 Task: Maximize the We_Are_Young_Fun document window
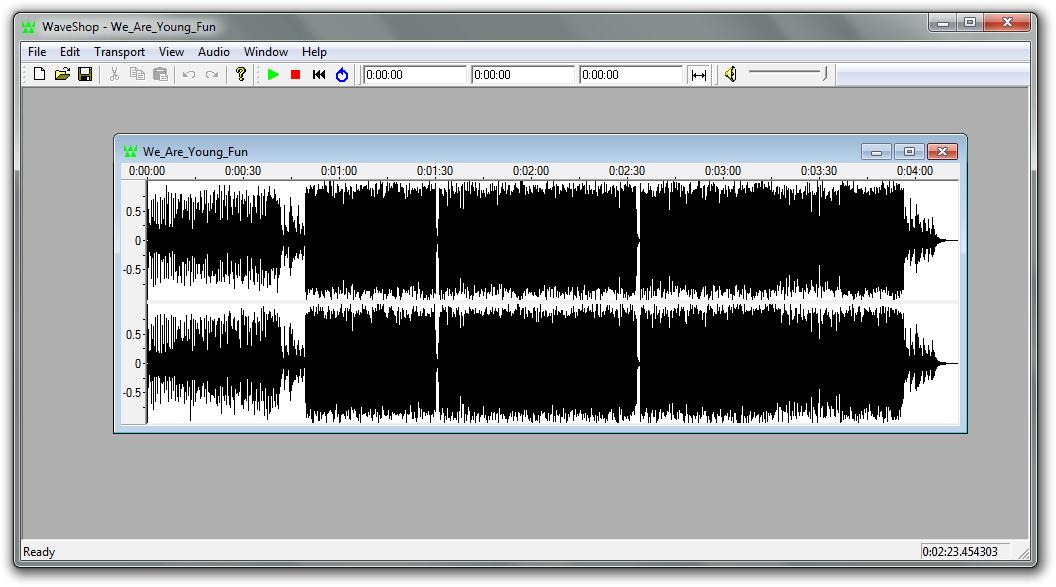coord(909,152)
